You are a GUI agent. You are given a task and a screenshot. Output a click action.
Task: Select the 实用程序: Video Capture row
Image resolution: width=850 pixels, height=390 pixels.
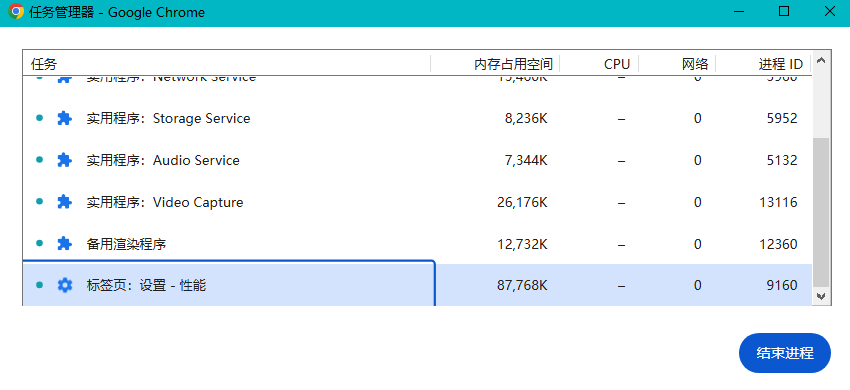click(417, 202)
